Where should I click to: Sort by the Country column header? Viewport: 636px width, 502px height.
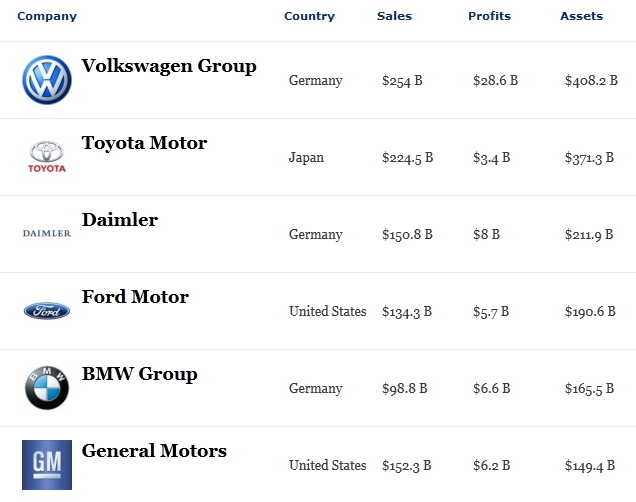[309, 16]
